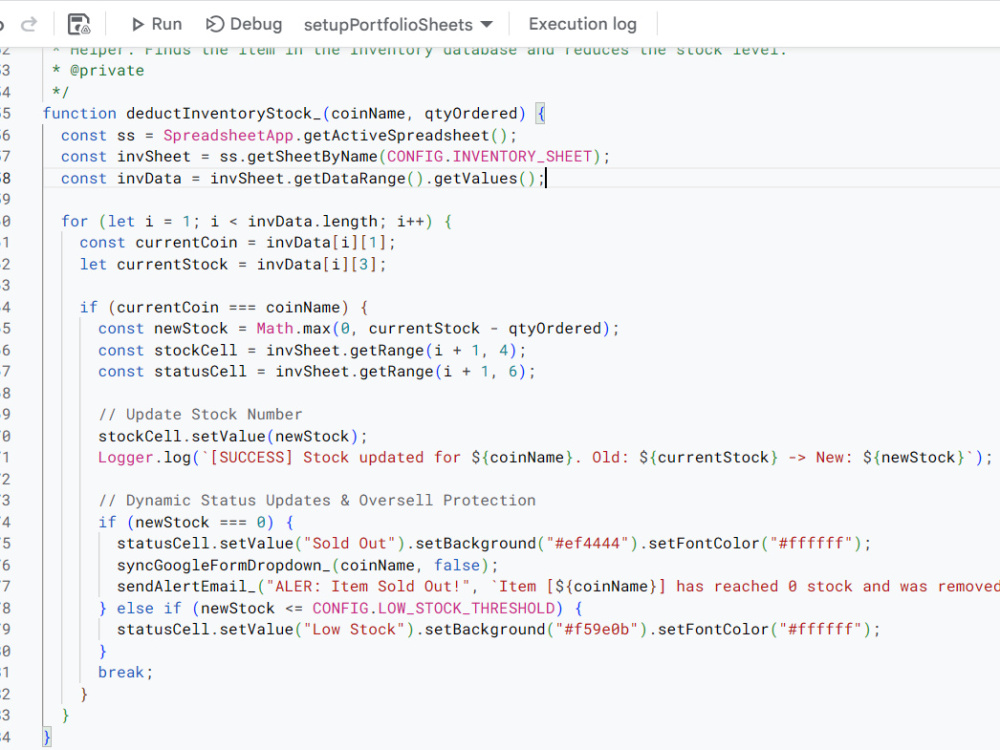Click CONFIG.LOW_STOCK_THRESHOLD in the else if
Screen dimensions: 1000x750
(x=433, y=608)
